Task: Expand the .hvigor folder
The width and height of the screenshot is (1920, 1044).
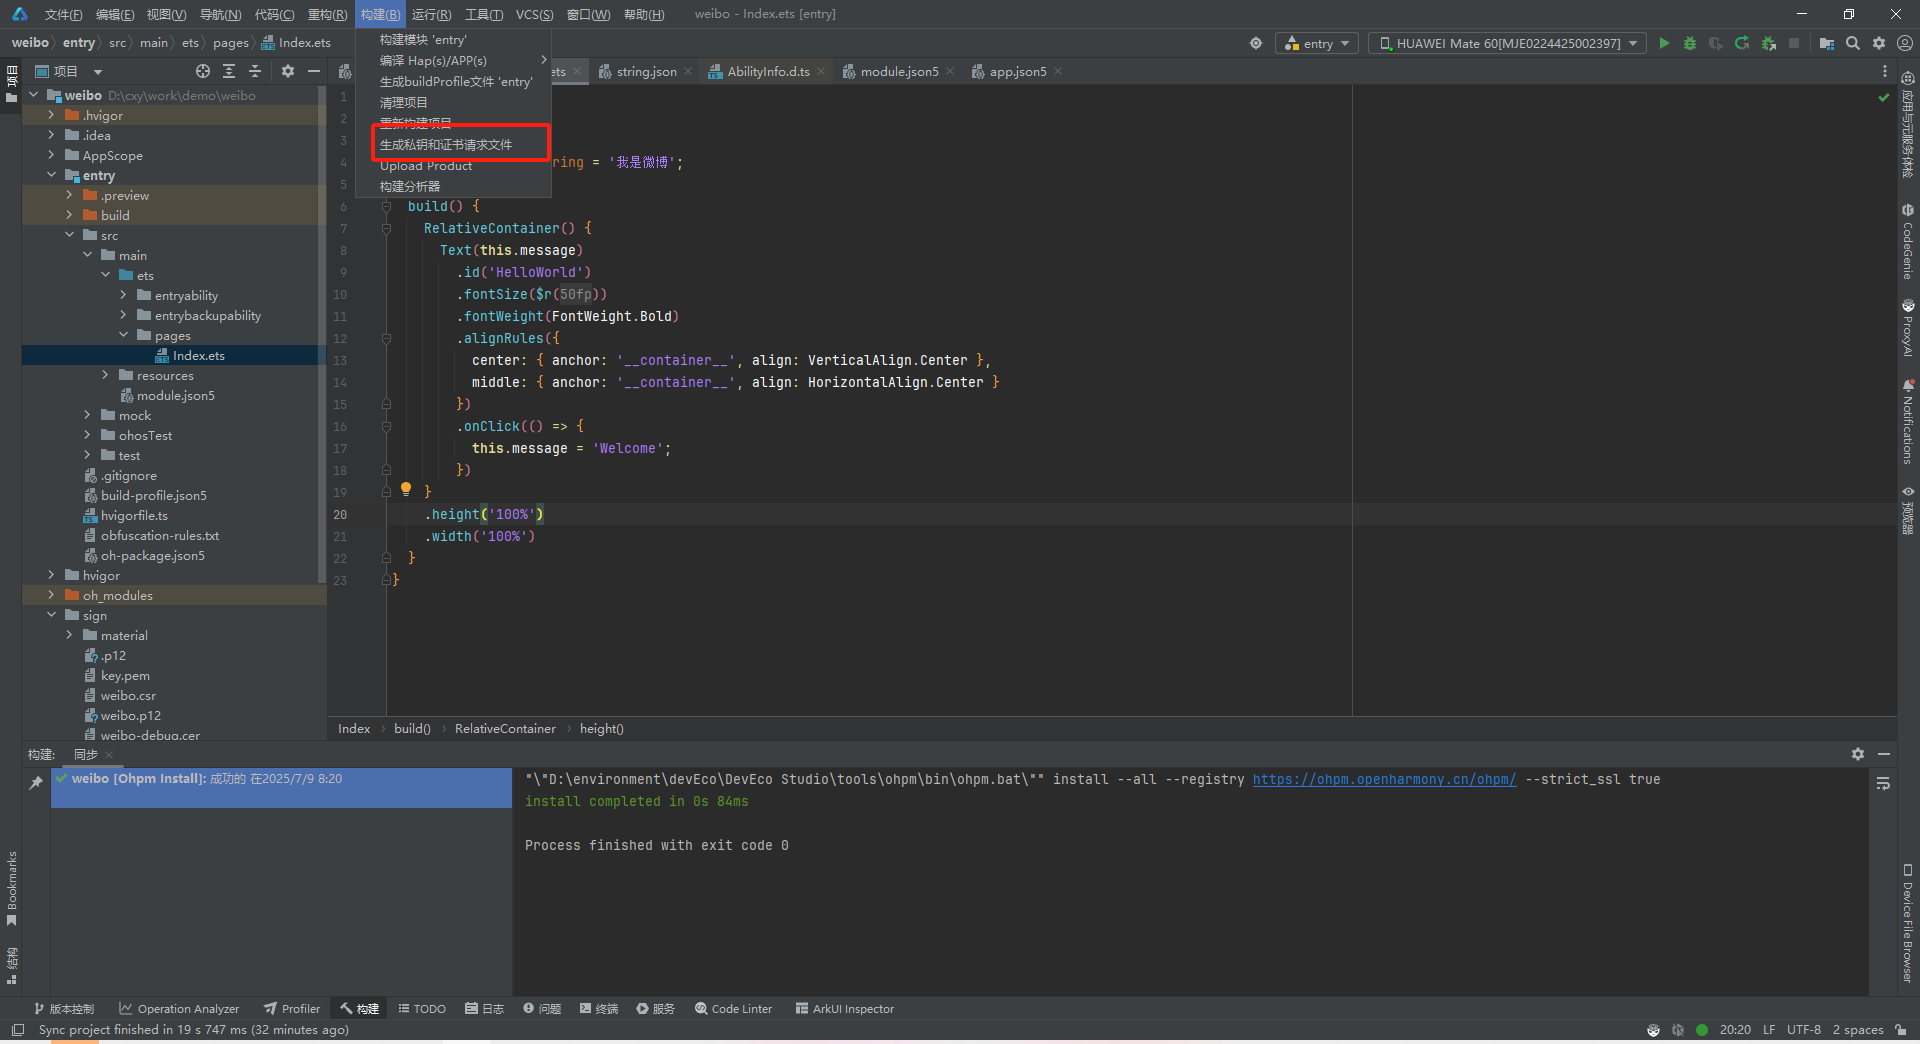Action: (51, 115)
